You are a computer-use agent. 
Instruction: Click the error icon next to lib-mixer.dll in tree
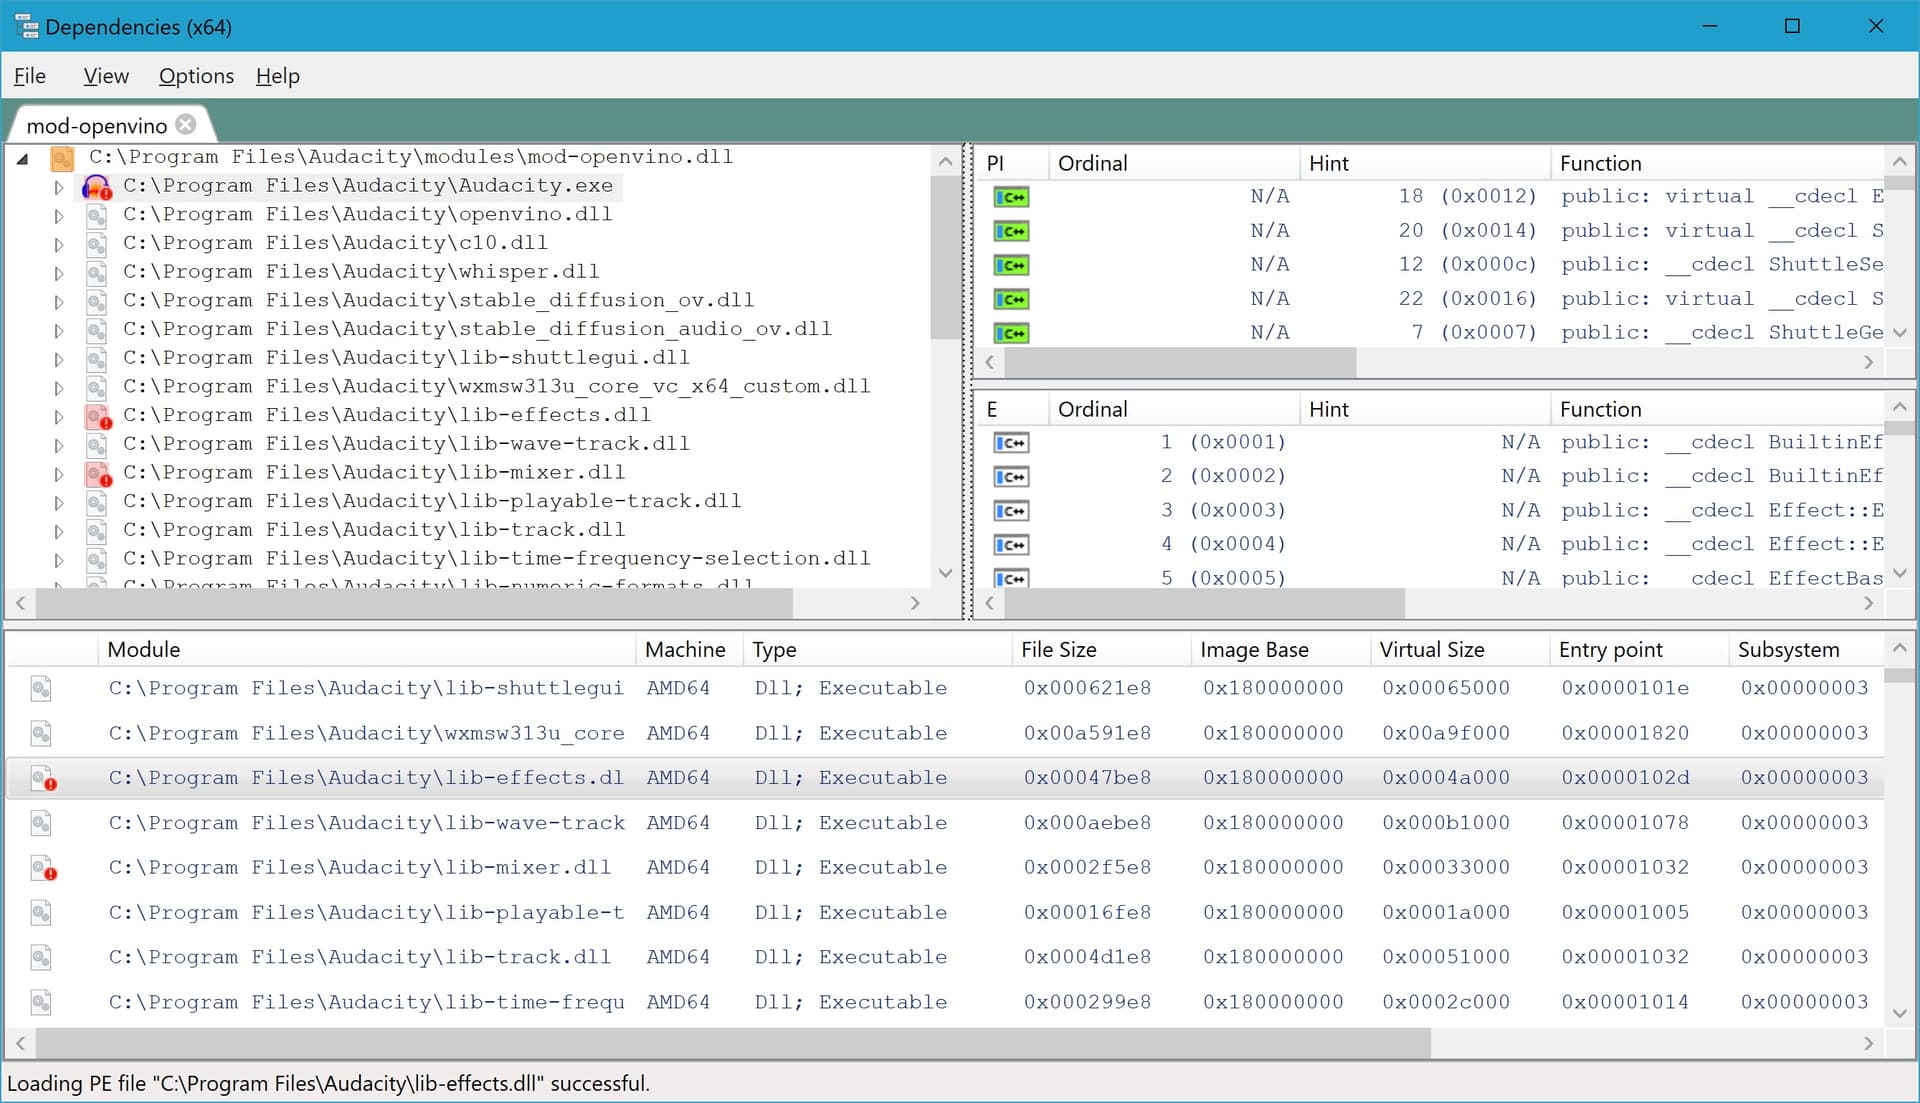[x=97, y=473]
